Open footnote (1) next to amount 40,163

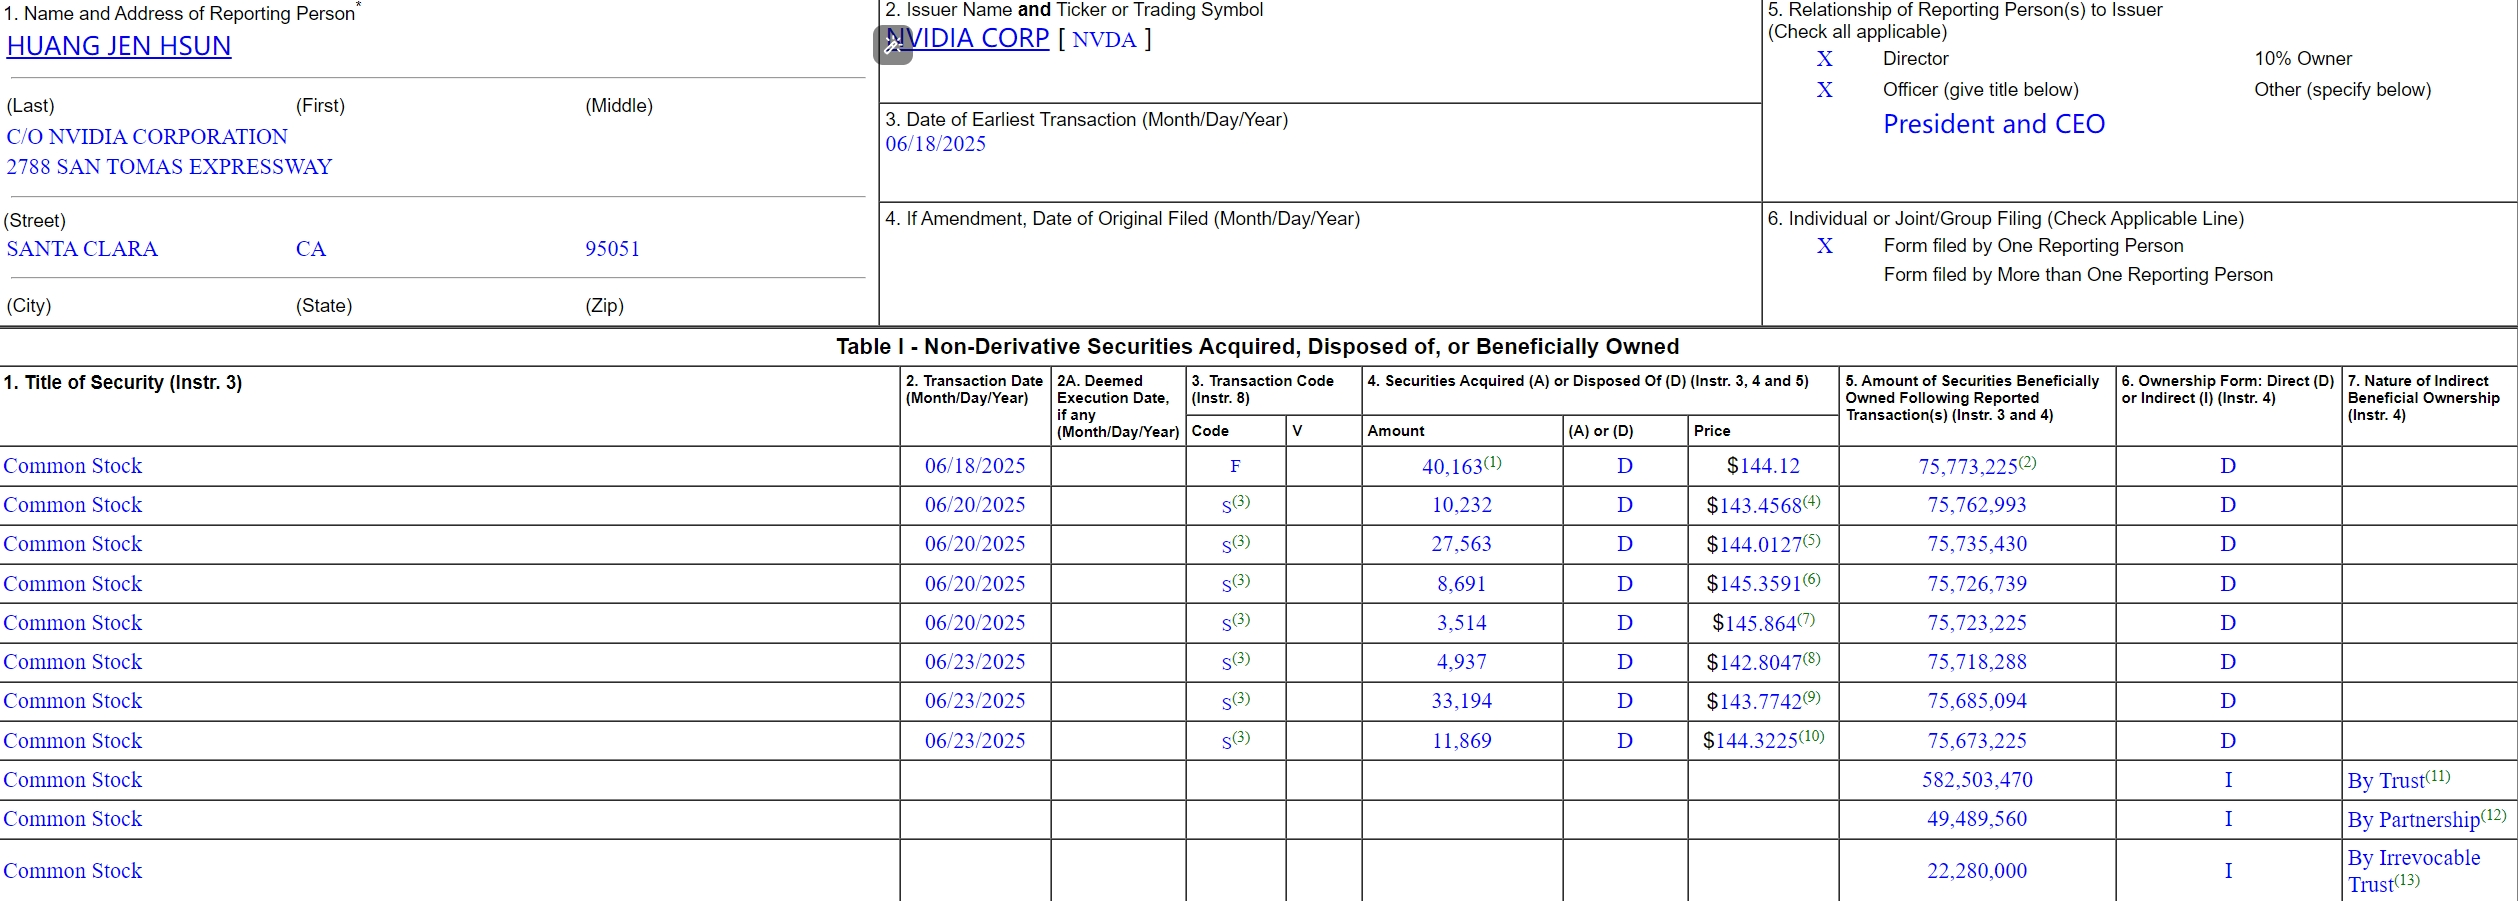coord(1493,462)
